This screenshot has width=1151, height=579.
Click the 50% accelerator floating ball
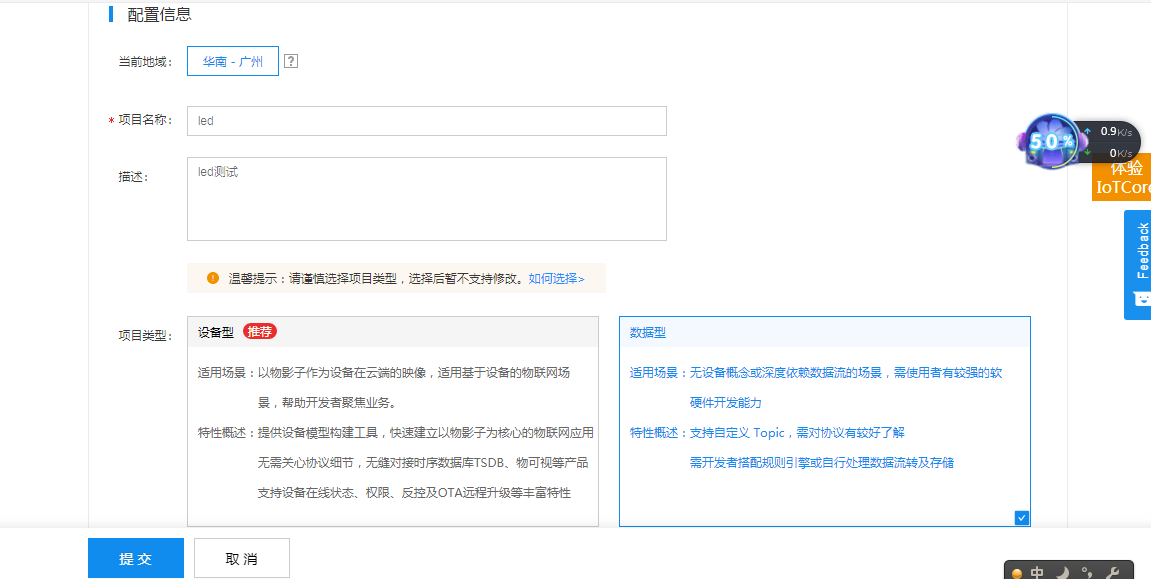pos(1052,143)
